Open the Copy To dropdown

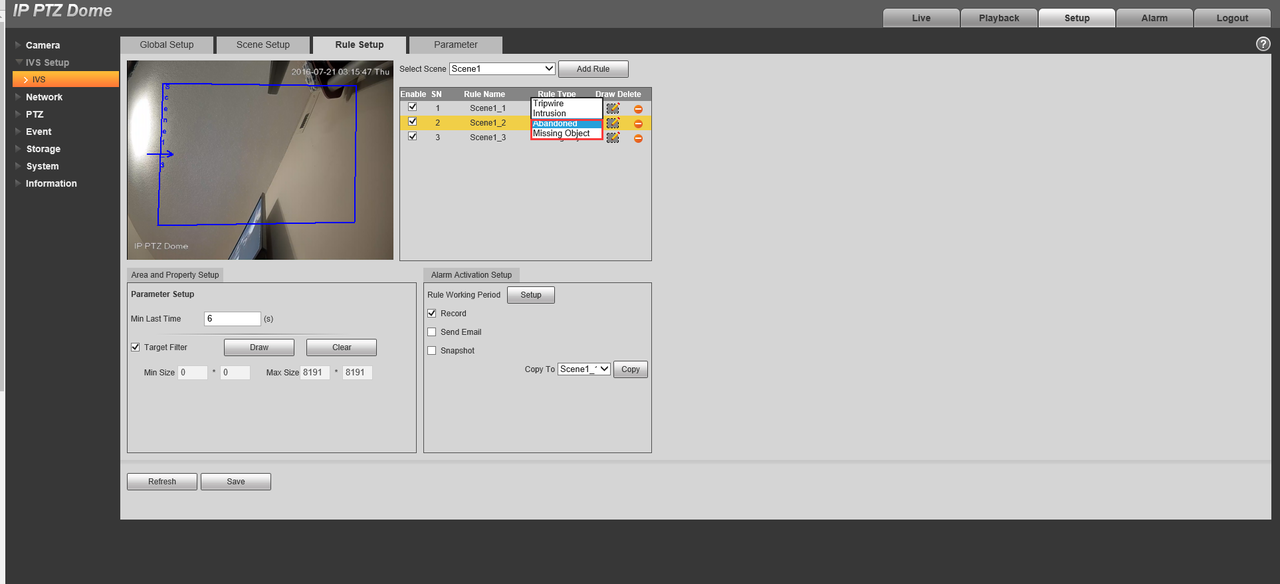point(584,369)
